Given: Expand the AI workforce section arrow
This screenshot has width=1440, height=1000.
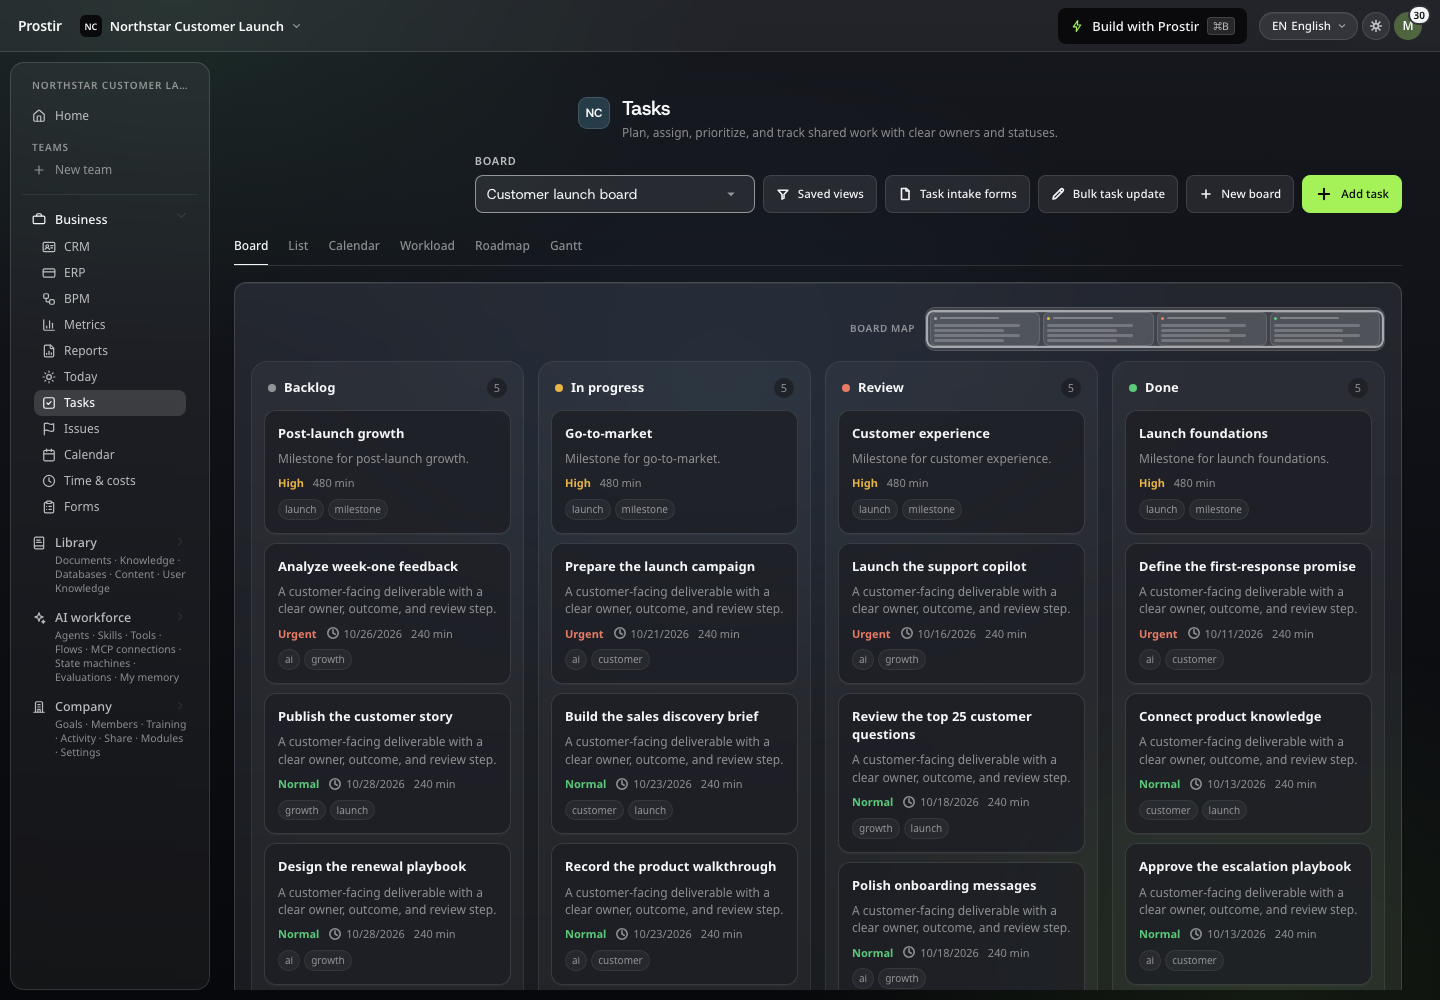Looking at the screenshot, I should pyautogui.click(x=180, y=617).
